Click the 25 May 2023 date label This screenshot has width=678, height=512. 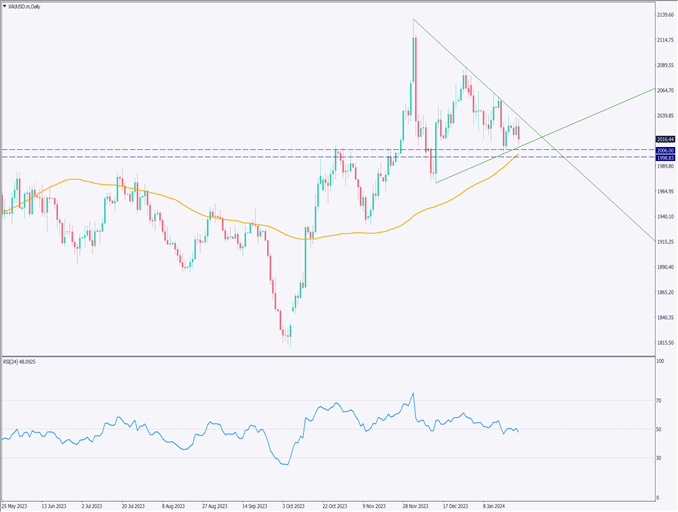point(17,506)
